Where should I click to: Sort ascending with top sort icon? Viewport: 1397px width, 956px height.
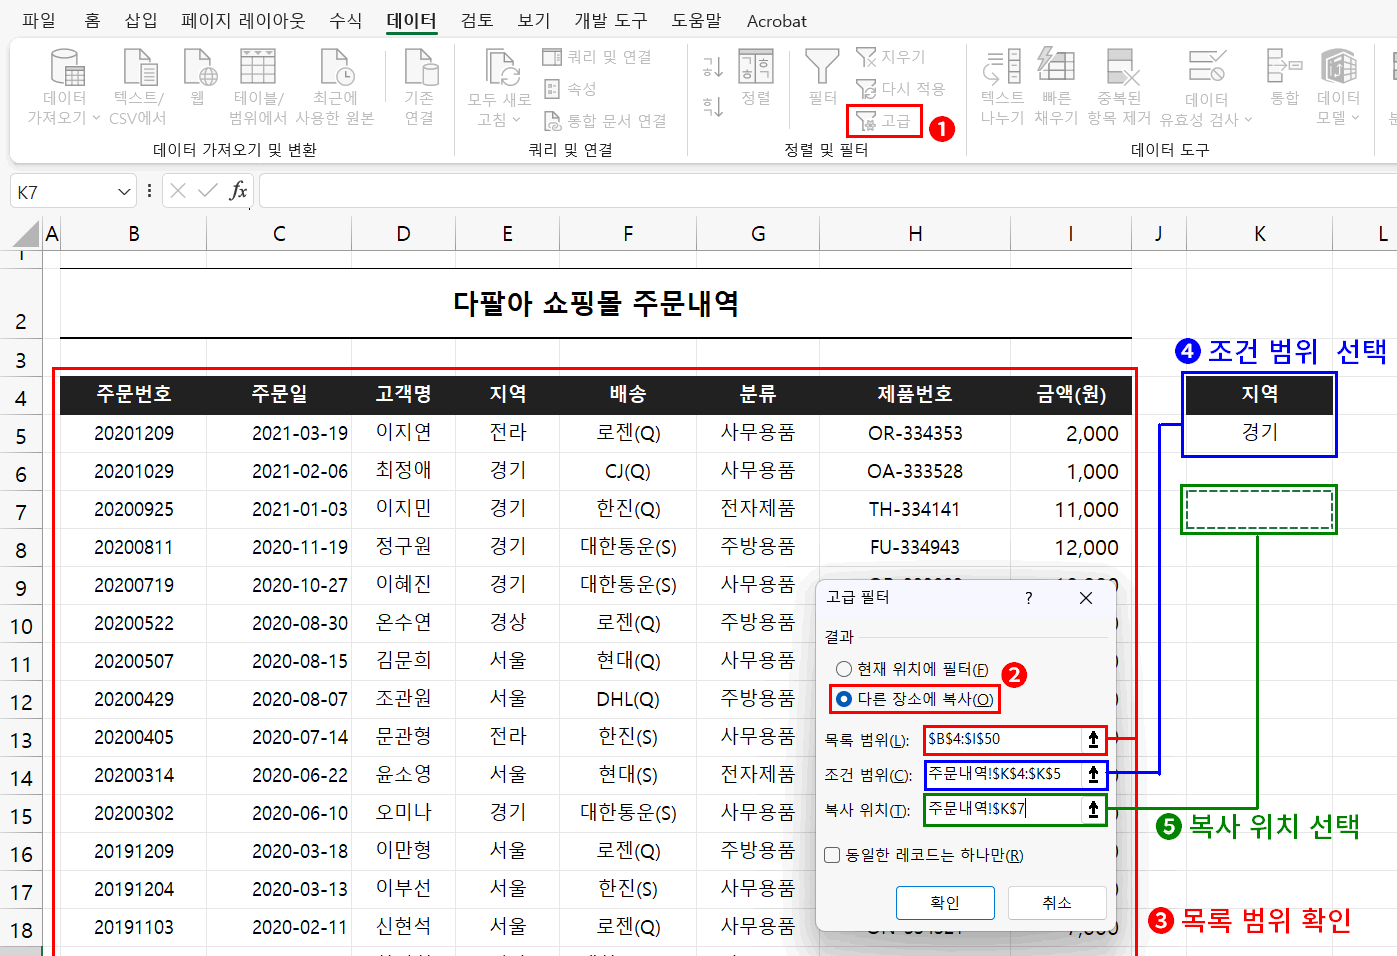(713, 67)
